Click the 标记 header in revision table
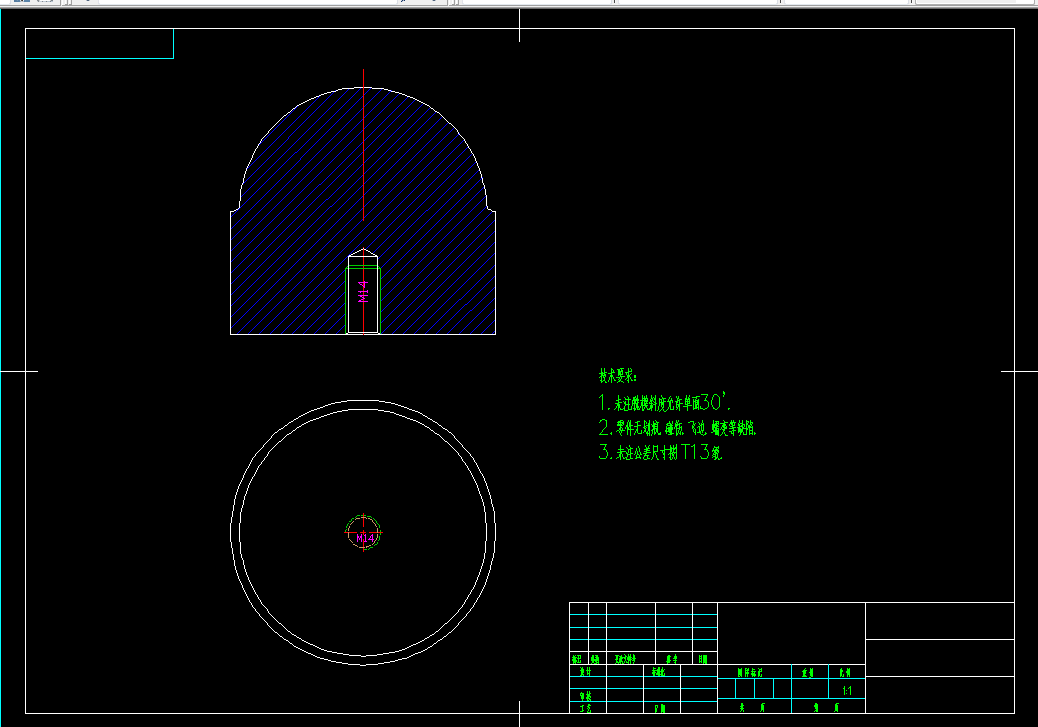1038x727 pixels. [576, 659]
